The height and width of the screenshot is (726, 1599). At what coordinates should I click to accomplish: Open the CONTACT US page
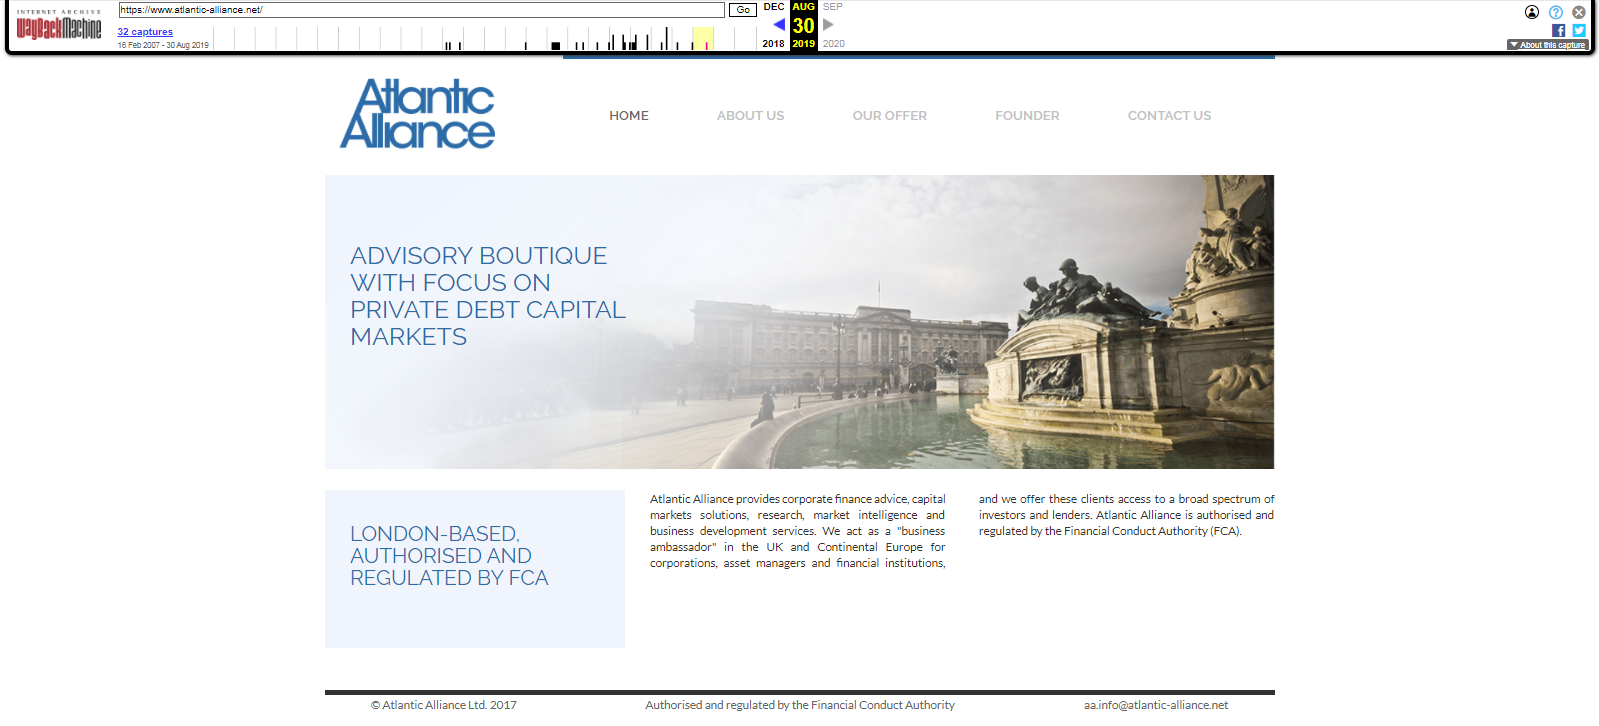coord(1169,116)
